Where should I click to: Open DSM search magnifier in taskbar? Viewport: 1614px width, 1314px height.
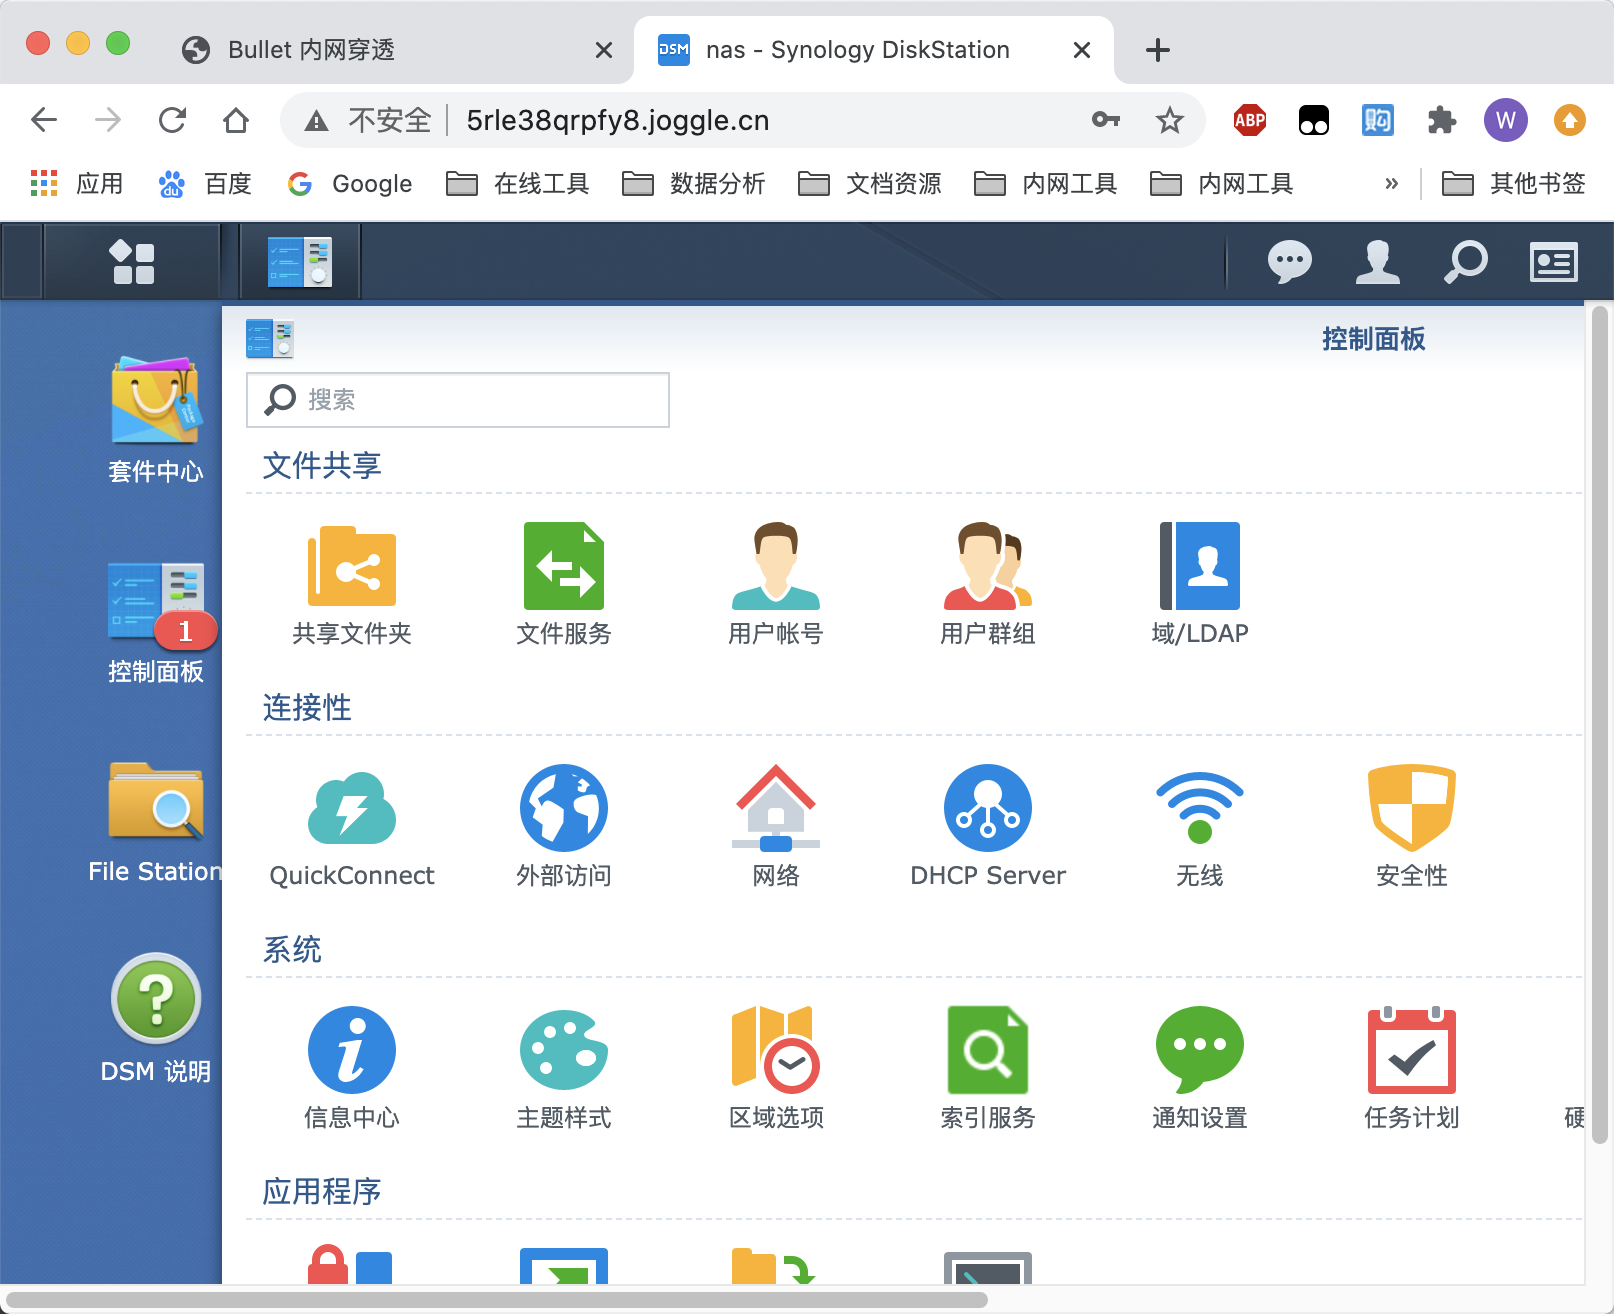pyautogui.click(x=1466, y=262)
